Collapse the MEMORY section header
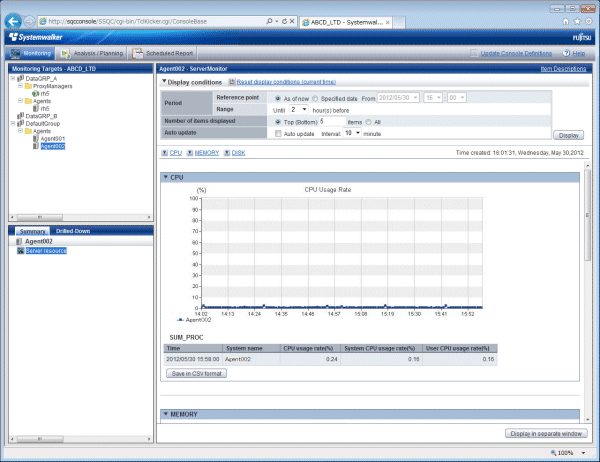This screenshot has width=600, height=462. point(166,414)
